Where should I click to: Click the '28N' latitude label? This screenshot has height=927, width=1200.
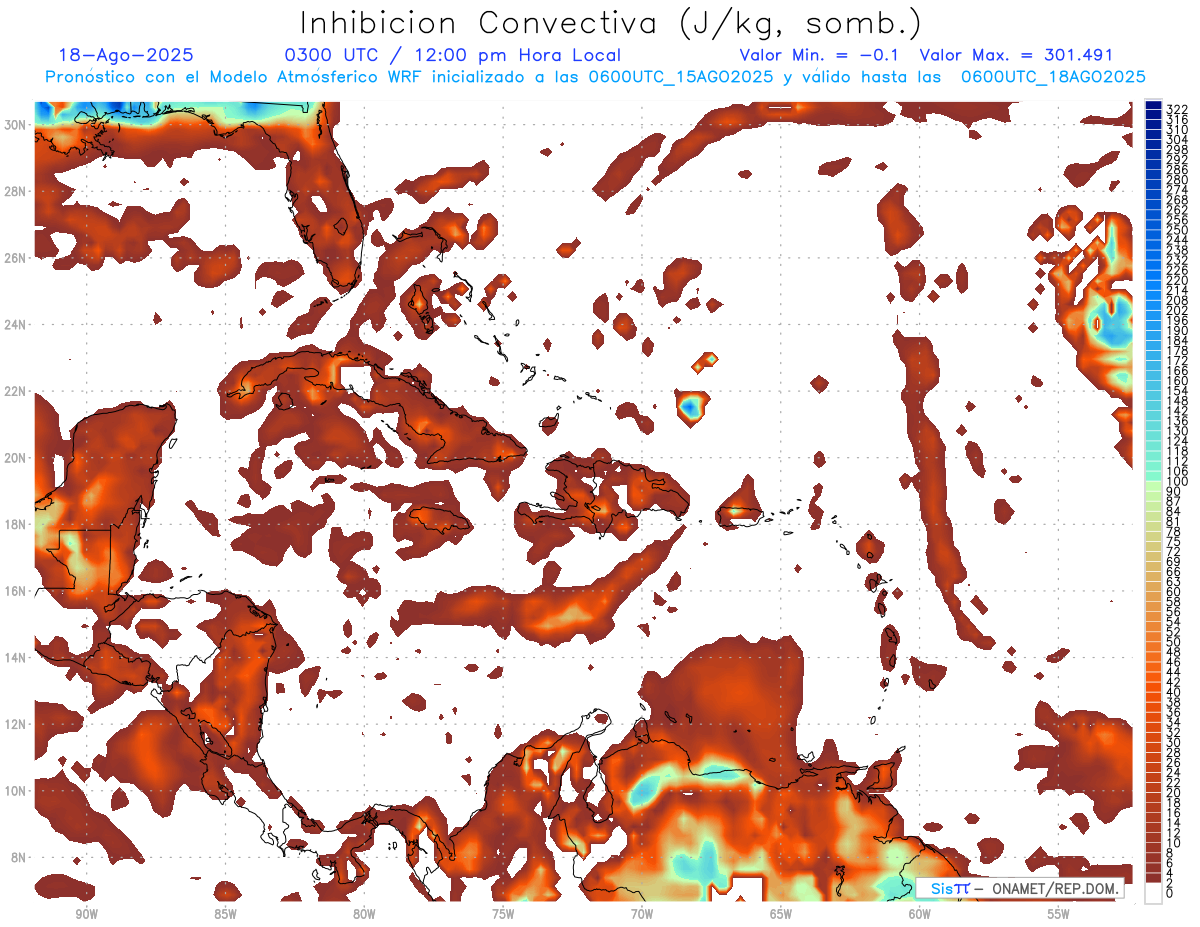pos(16,191)
